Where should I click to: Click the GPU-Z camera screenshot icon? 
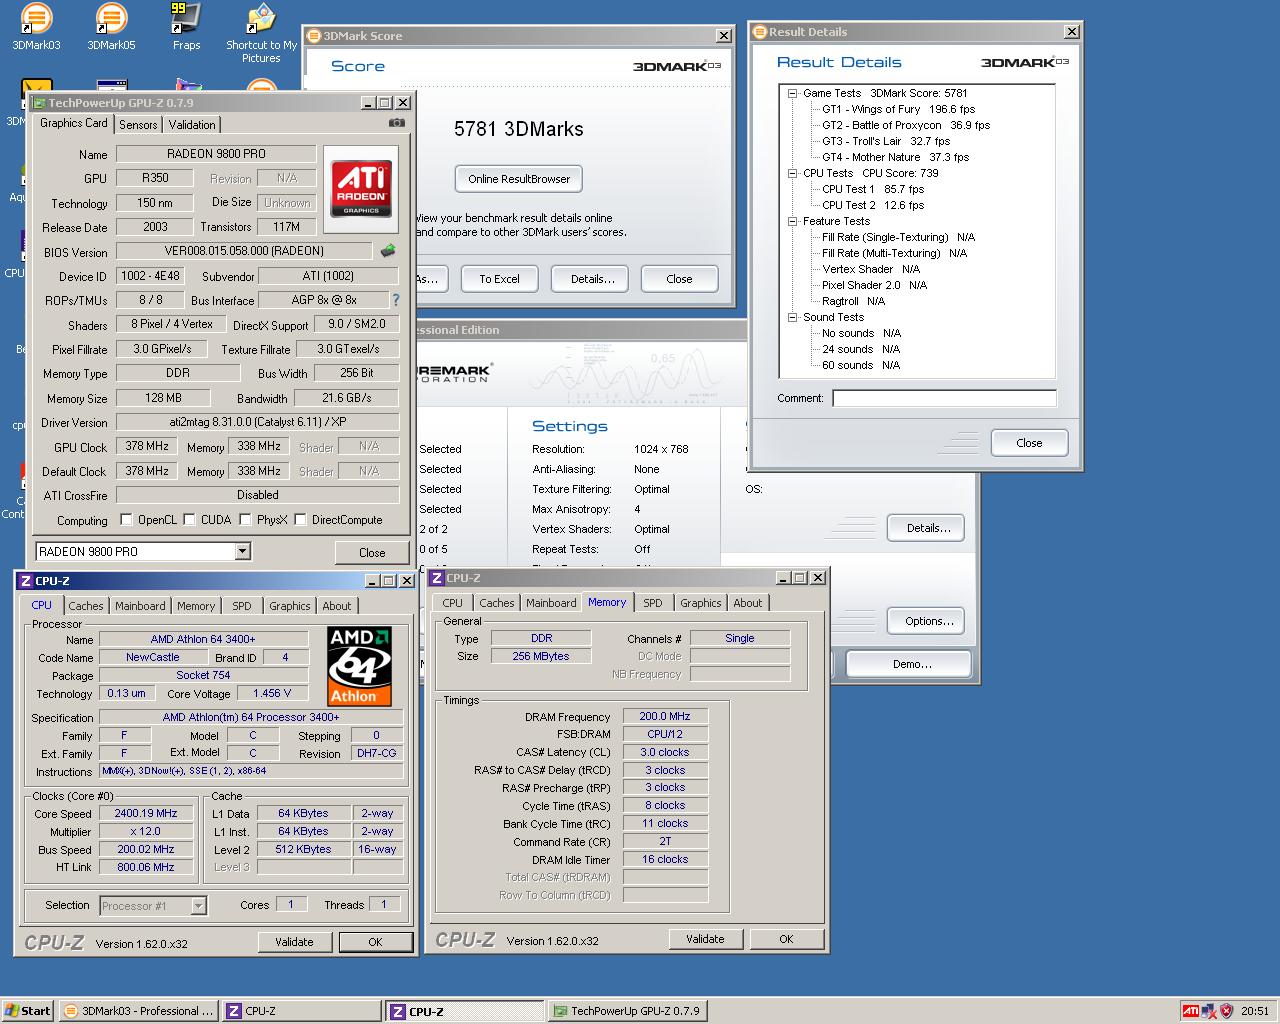coord(397,123)
